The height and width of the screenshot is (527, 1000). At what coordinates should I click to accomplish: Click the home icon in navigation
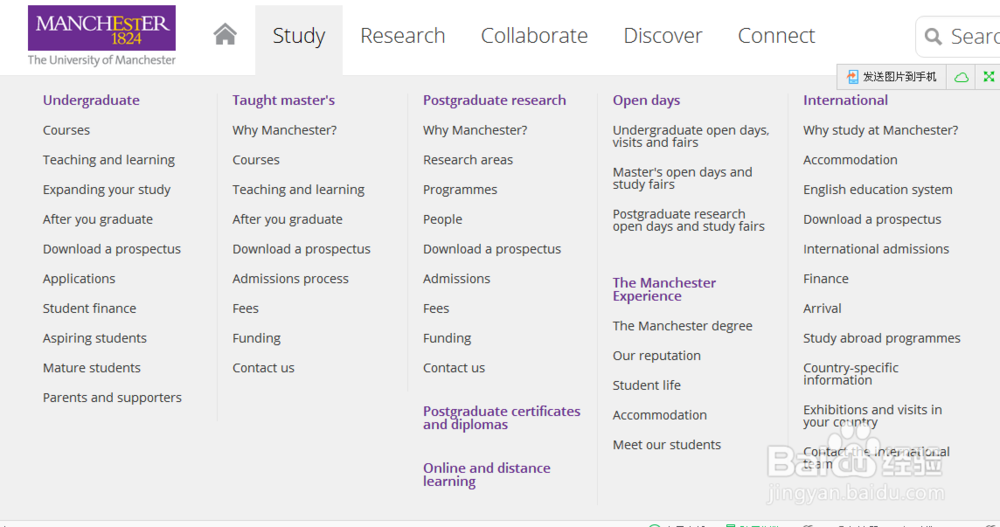[x=225, y=34]
